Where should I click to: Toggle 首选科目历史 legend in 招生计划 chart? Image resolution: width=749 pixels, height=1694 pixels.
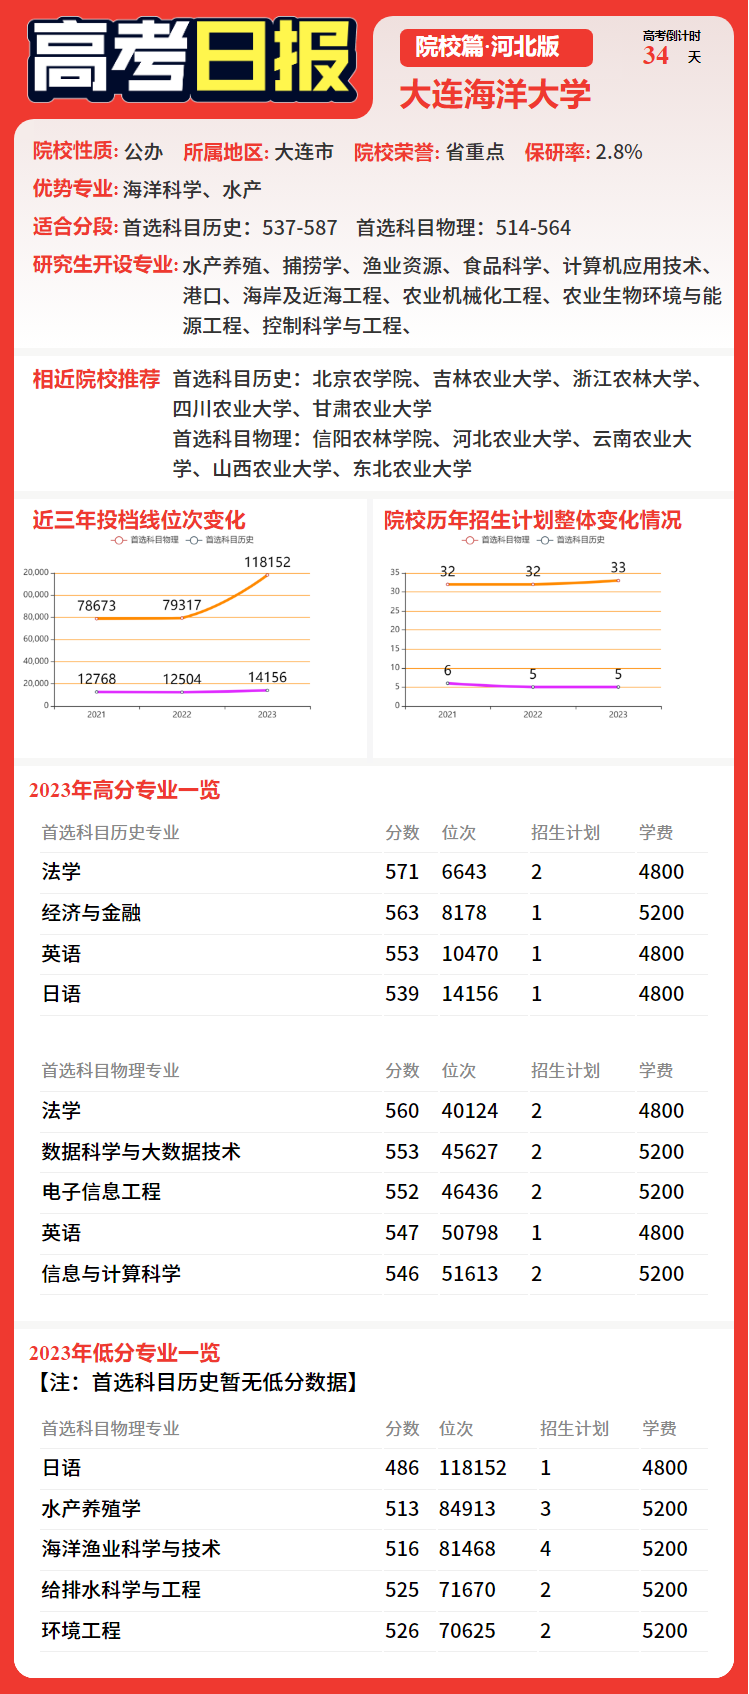point(571,540)
